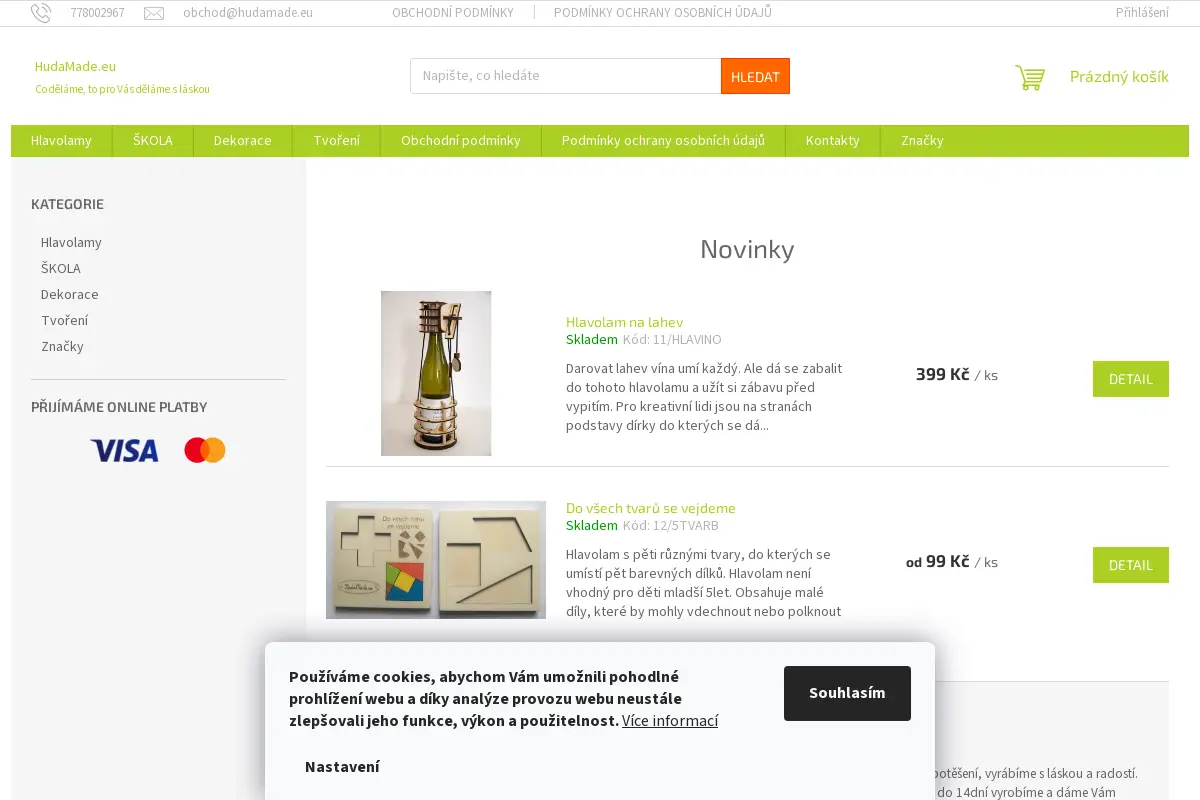
Task: Click the HLEDAT search button
Action: (755, 76)
